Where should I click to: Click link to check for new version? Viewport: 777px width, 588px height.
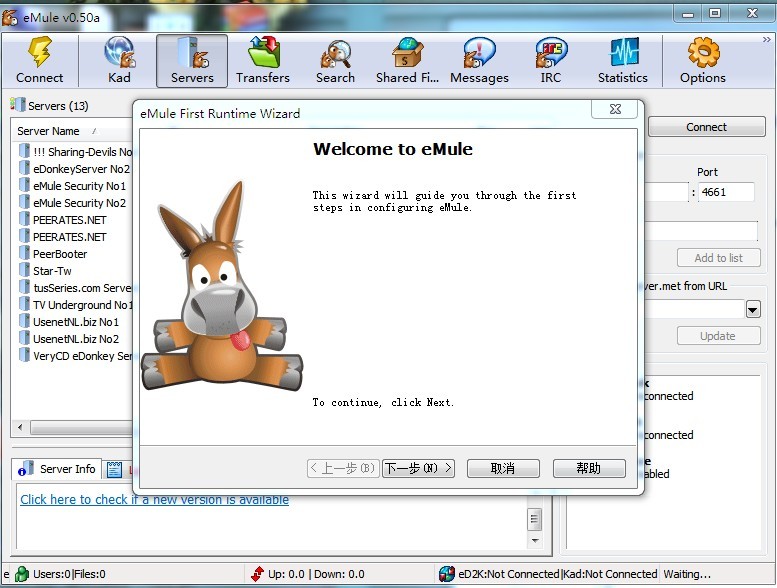(x=155, y=499)
